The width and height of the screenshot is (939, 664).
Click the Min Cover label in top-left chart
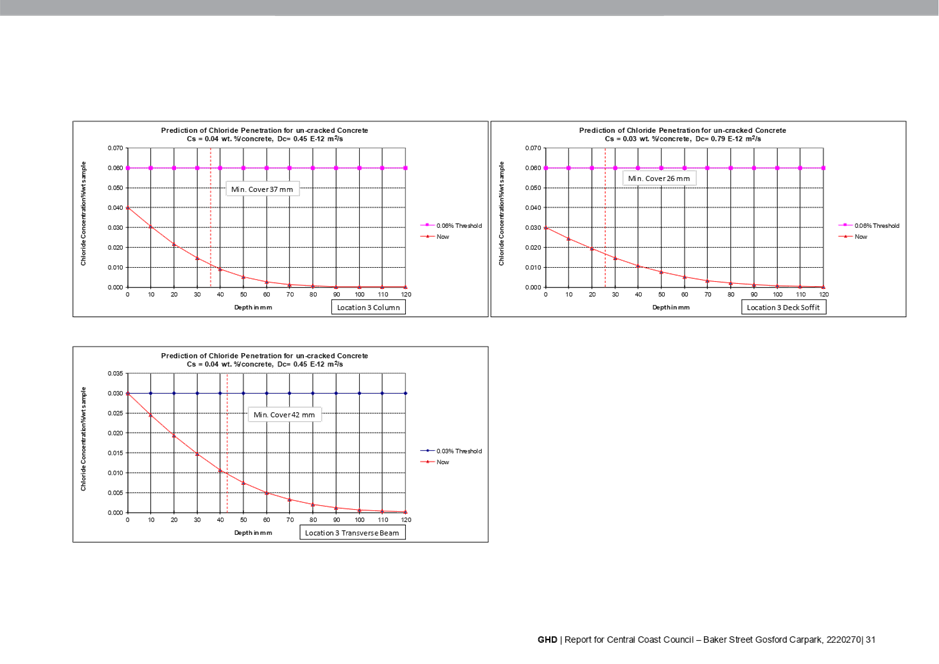pos(262,189)
